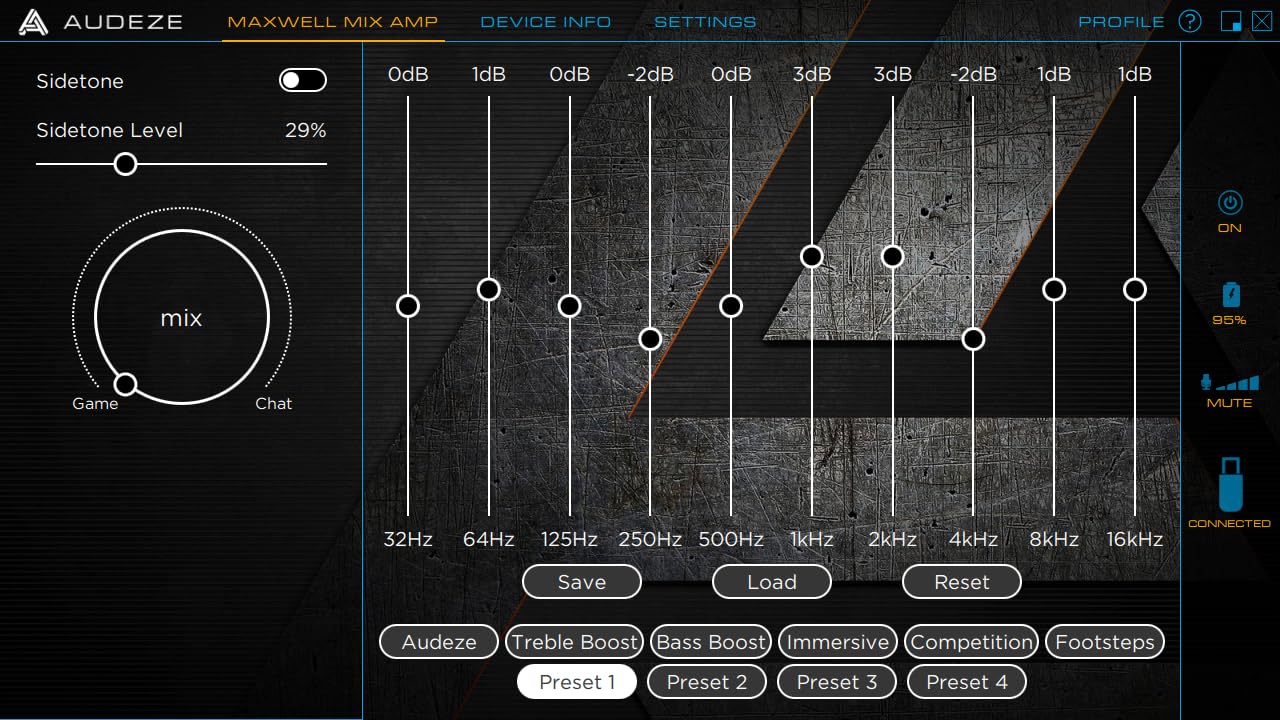
Task: Click the 29% sidetone level value
Action: click(306, 131)
